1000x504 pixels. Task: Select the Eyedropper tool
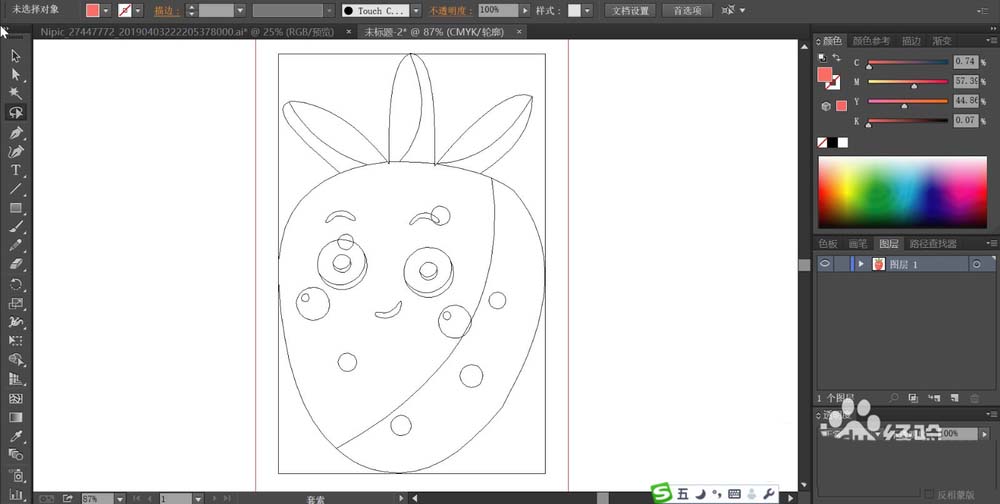[x=16, y=436]
